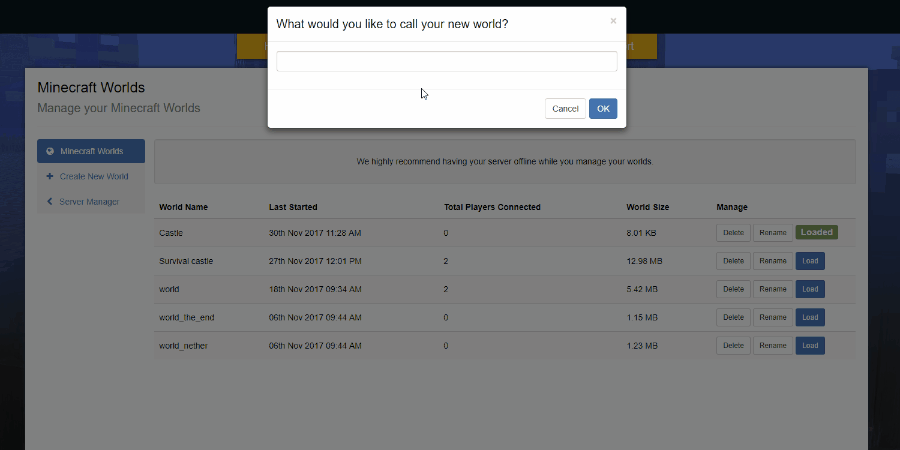Image resolution: width=900 pixels, height=450 pixels.
Task: Load the world named world
Action: click(x=810, y=289)
